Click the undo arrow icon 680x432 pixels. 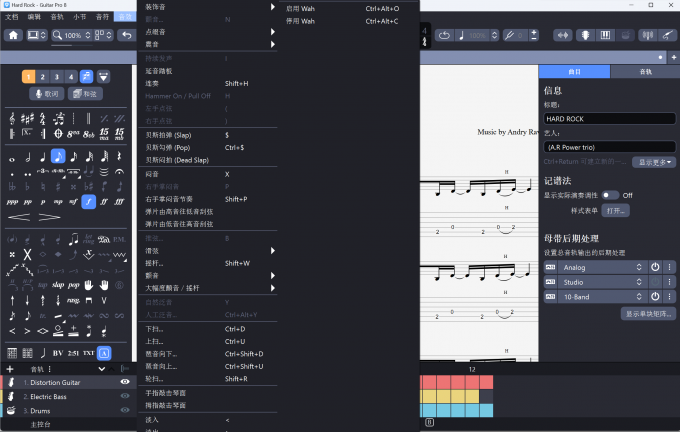[x=126, y=35]
